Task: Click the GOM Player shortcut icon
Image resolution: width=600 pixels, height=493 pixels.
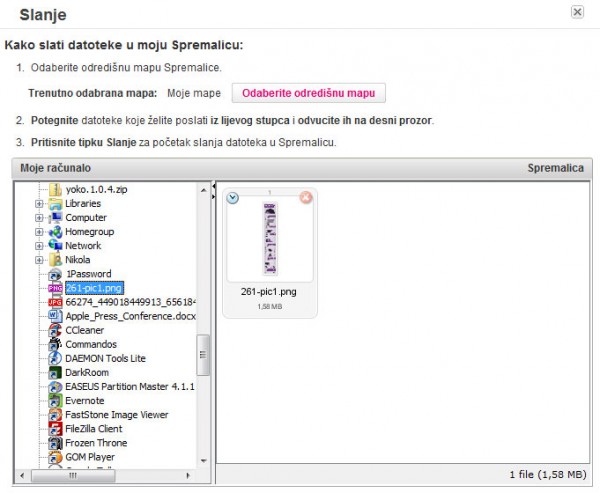Action: click(x=55, y=457)
